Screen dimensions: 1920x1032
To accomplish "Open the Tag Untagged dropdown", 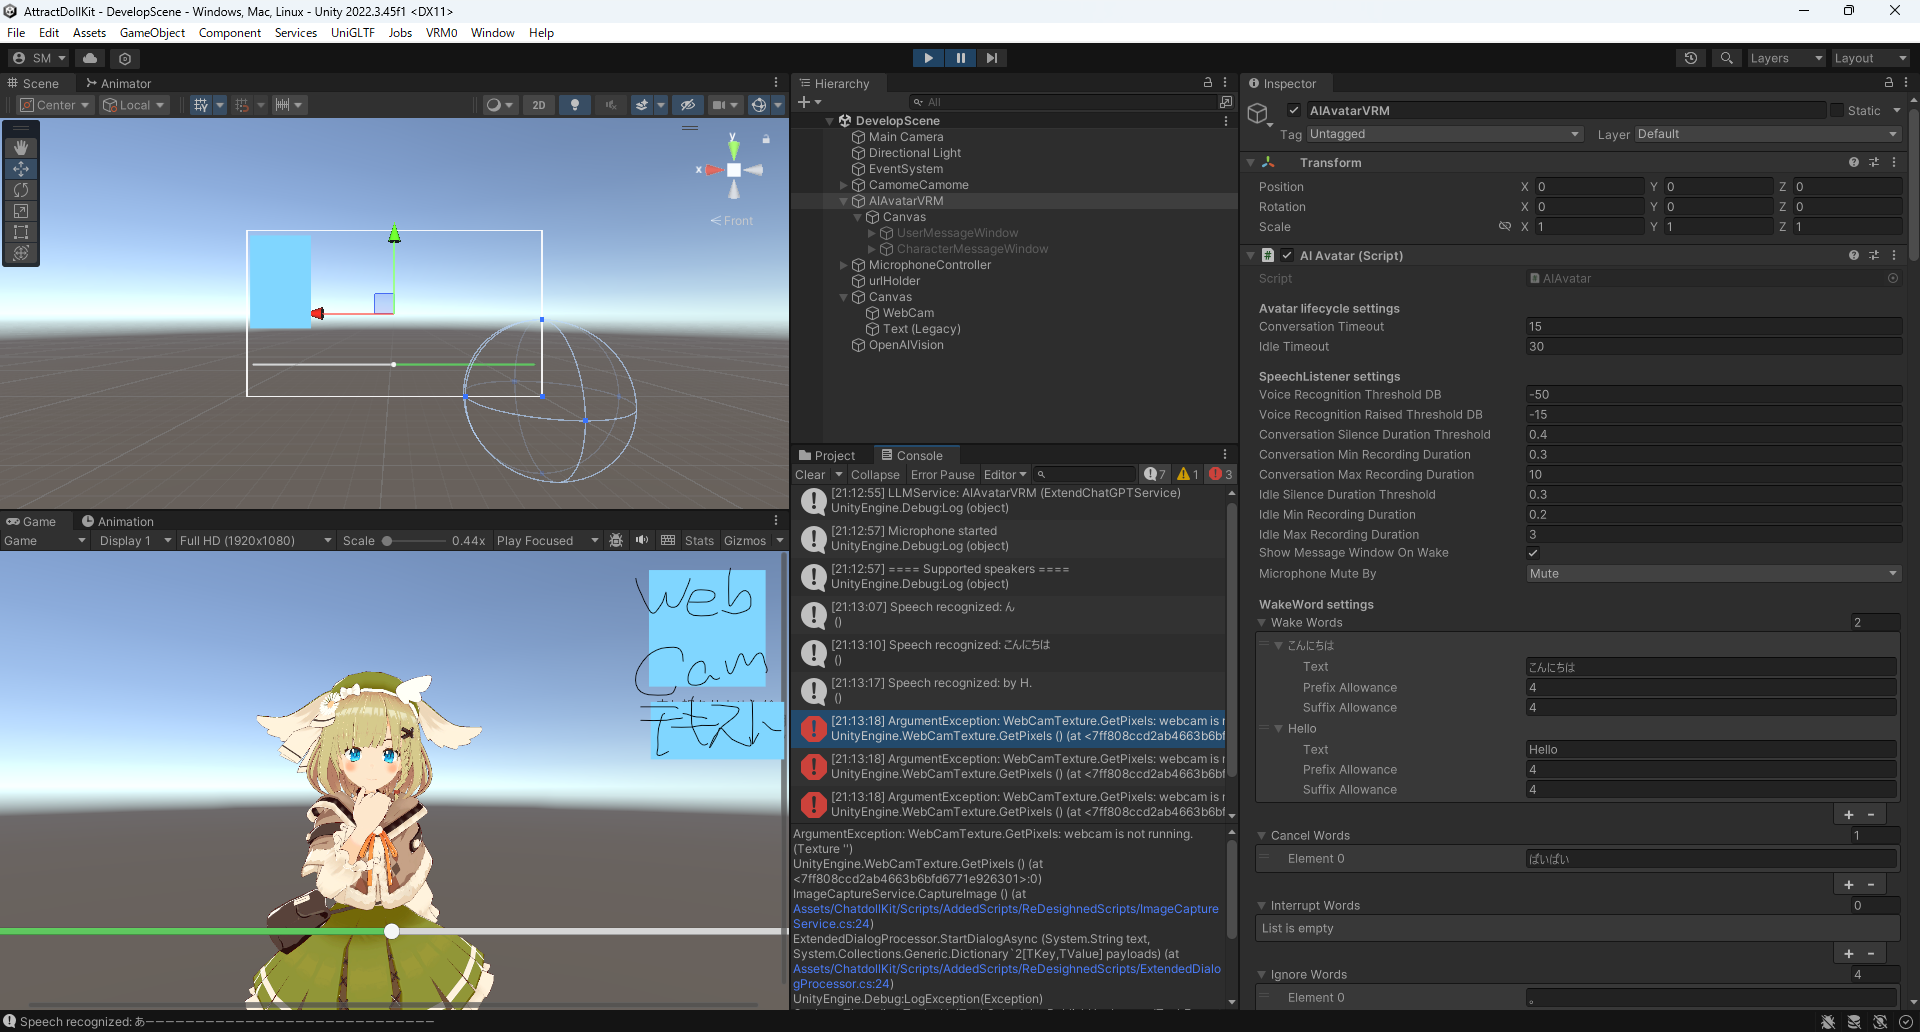I will [1444, 134].
